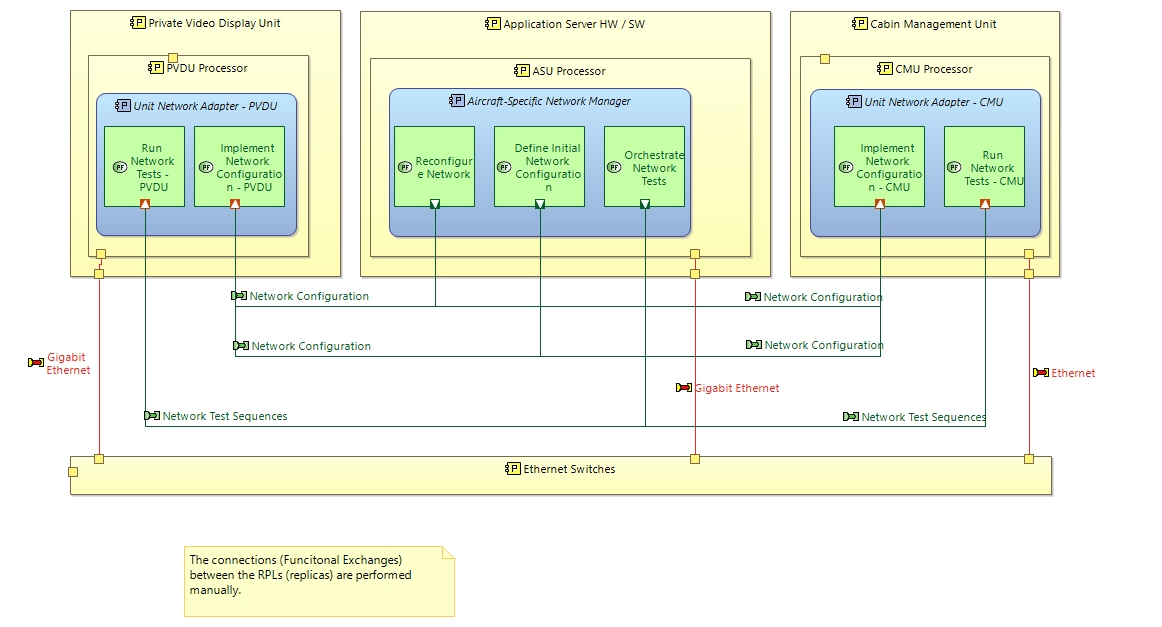Select the Define Initial Network Configuration function
1162x627 pixels.
pos(540,165)
